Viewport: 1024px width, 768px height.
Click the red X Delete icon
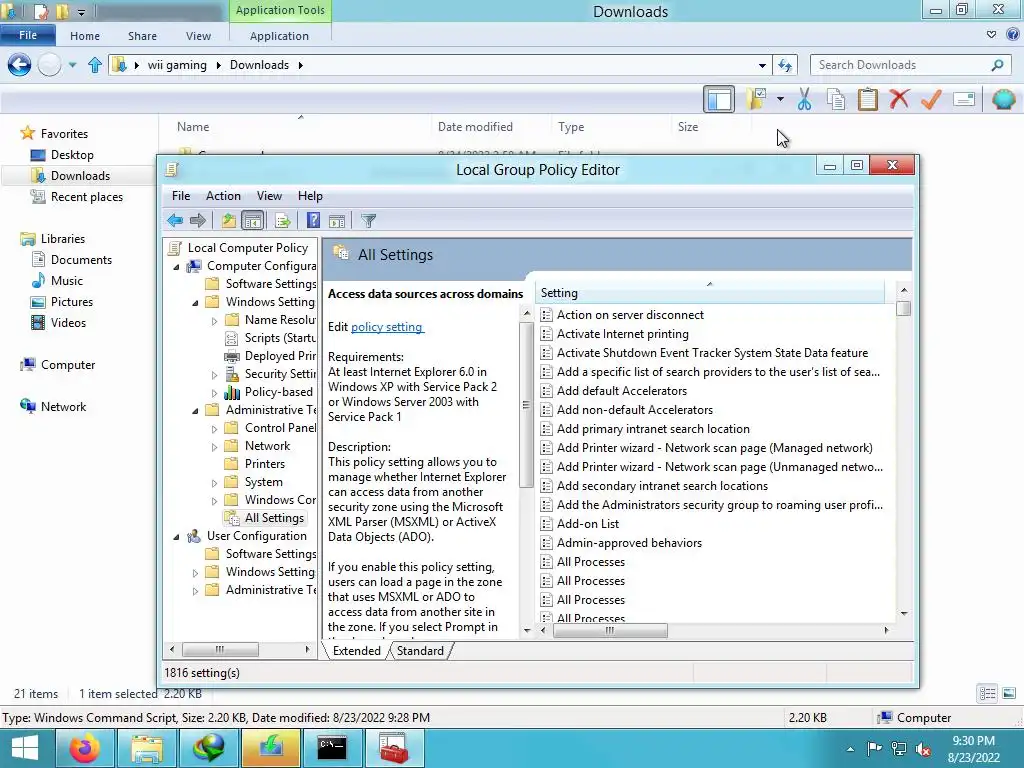(x=899, y=99)
